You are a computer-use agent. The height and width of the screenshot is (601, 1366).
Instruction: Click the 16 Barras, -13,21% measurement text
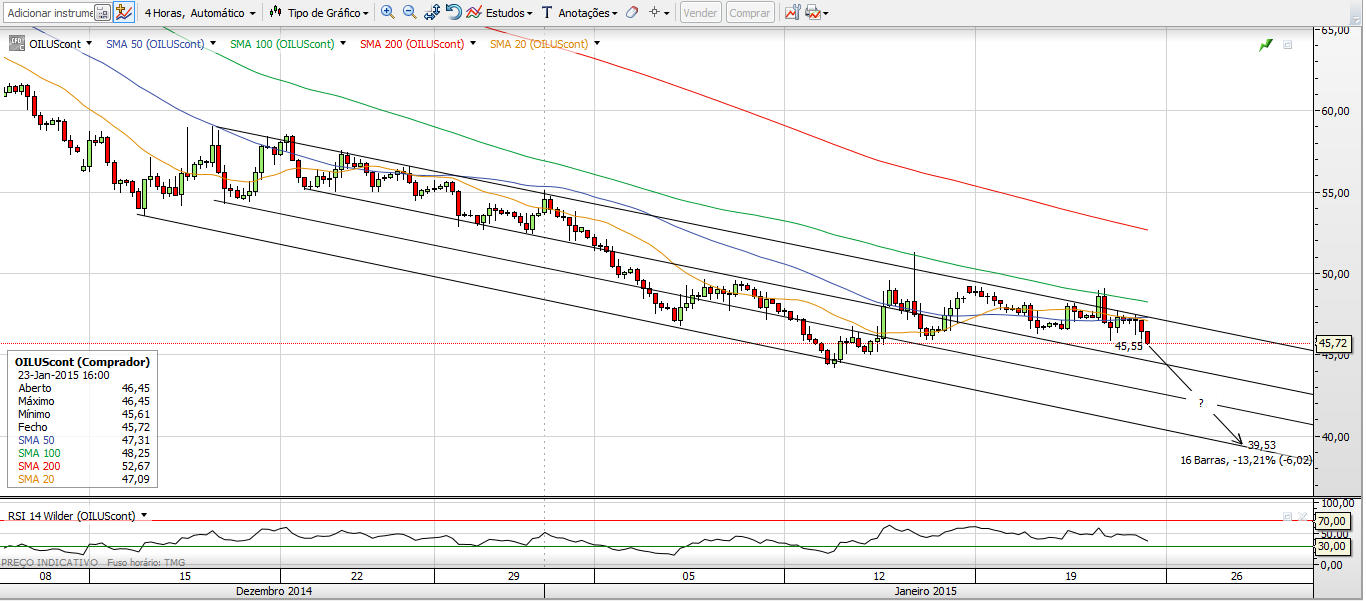pos(1246,461)
